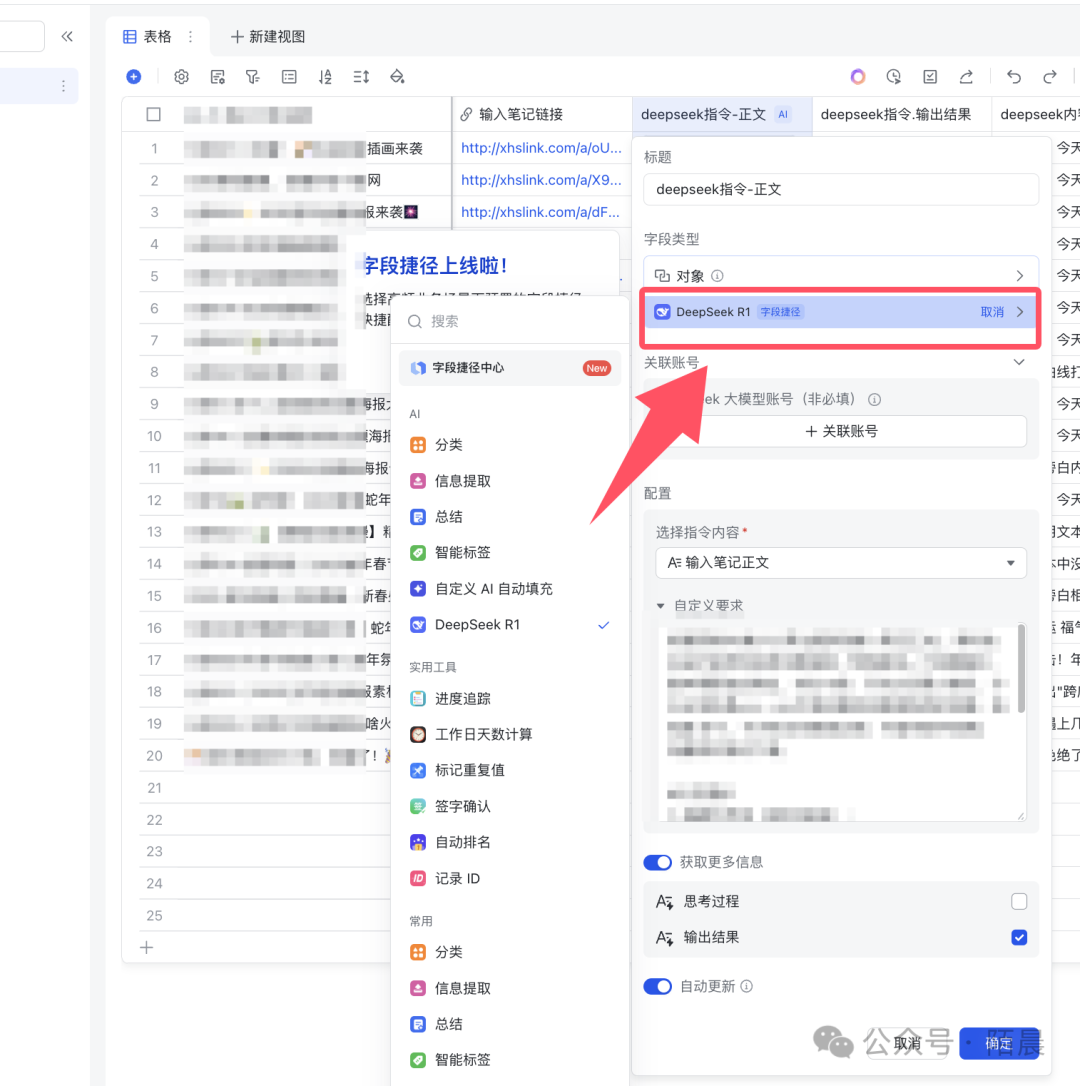Choose AI 智能标签 field shortcut
1080x1086 pixels.
pos(510,553)
